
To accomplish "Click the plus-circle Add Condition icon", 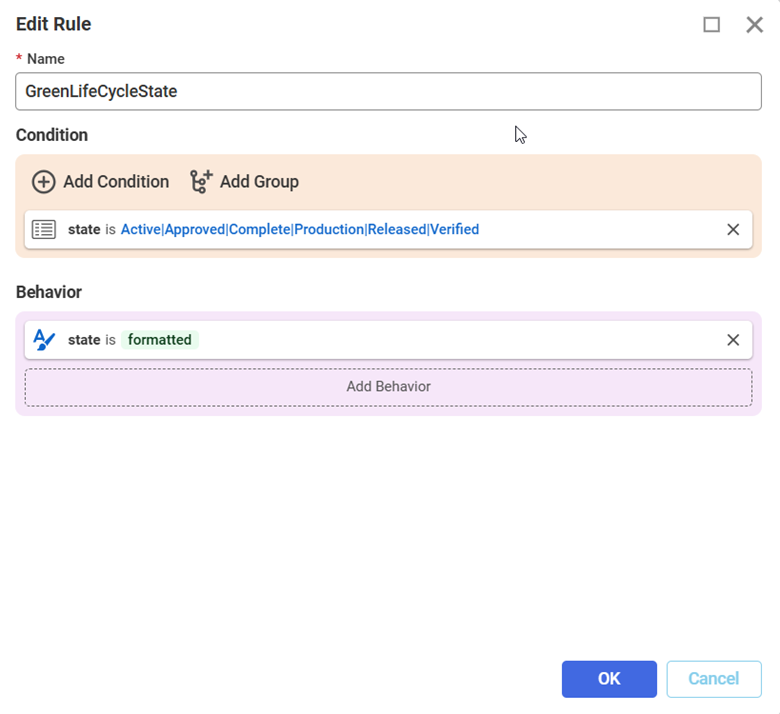I will 44,182.
